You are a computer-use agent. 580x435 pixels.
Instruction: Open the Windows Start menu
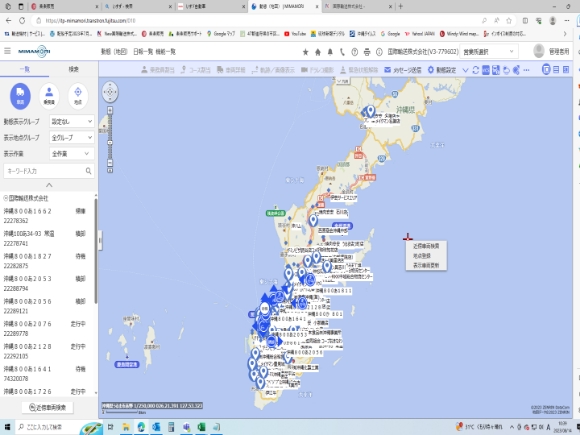click(x=7, y=427)
